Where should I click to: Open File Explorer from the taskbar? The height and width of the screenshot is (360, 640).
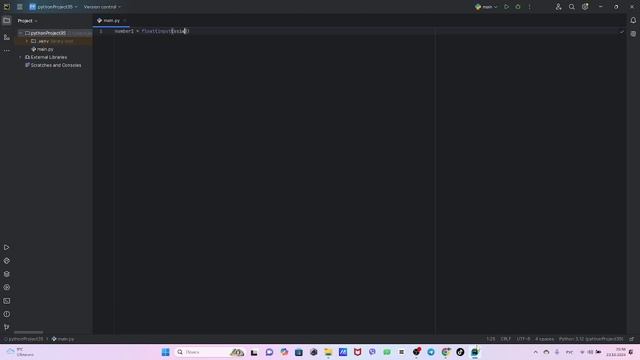pos(328,352)
